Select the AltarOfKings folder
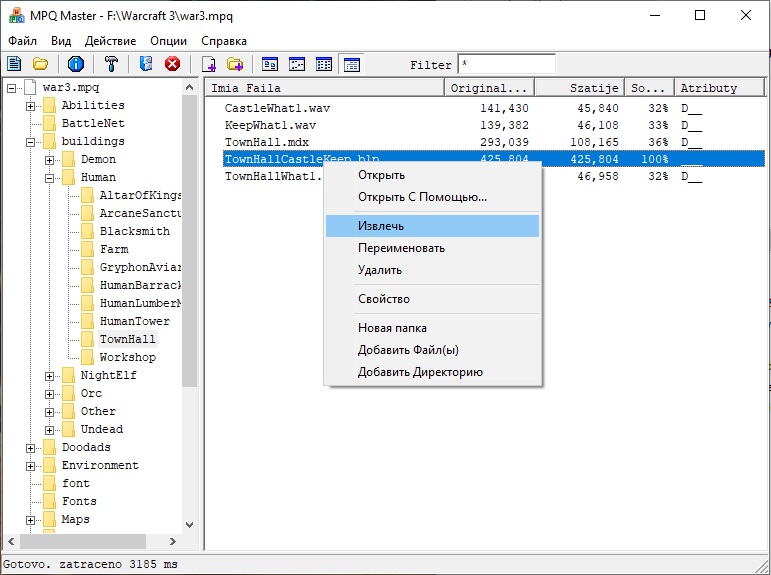Screen dimensions: 771x575 tap(140, 195)
